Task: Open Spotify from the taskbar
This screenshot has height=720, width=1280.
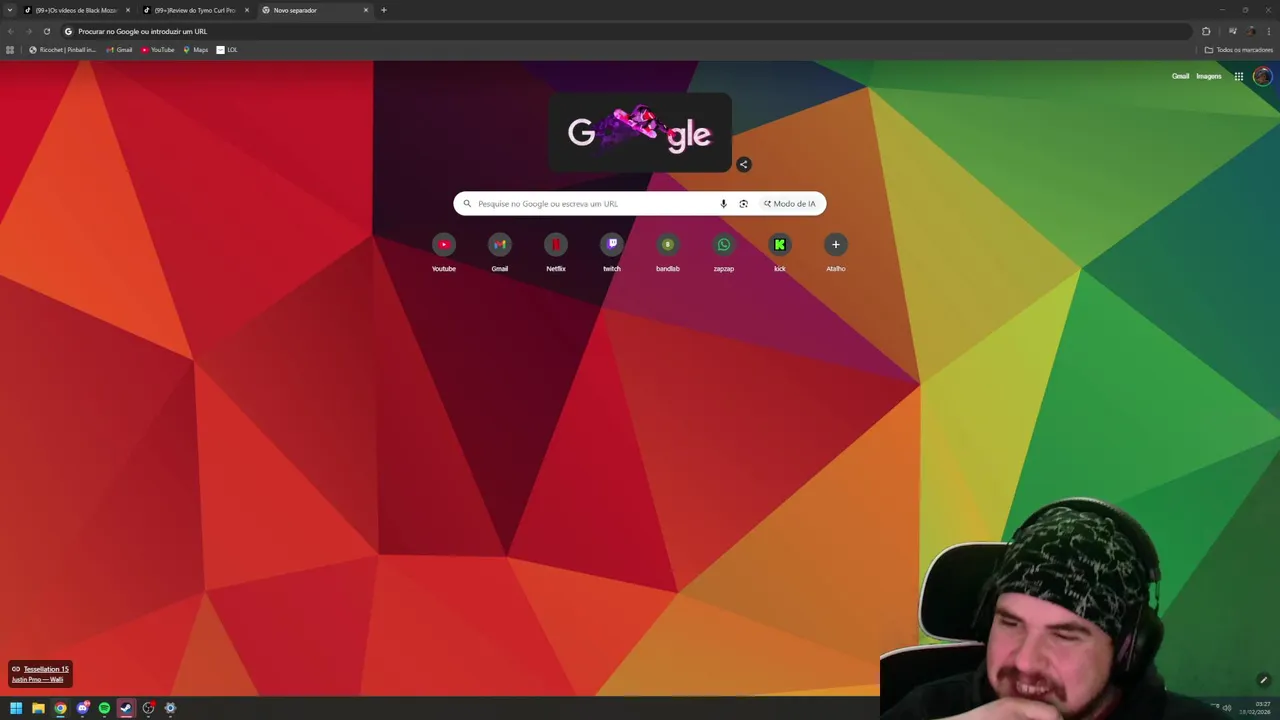Action: click(104, 708)
